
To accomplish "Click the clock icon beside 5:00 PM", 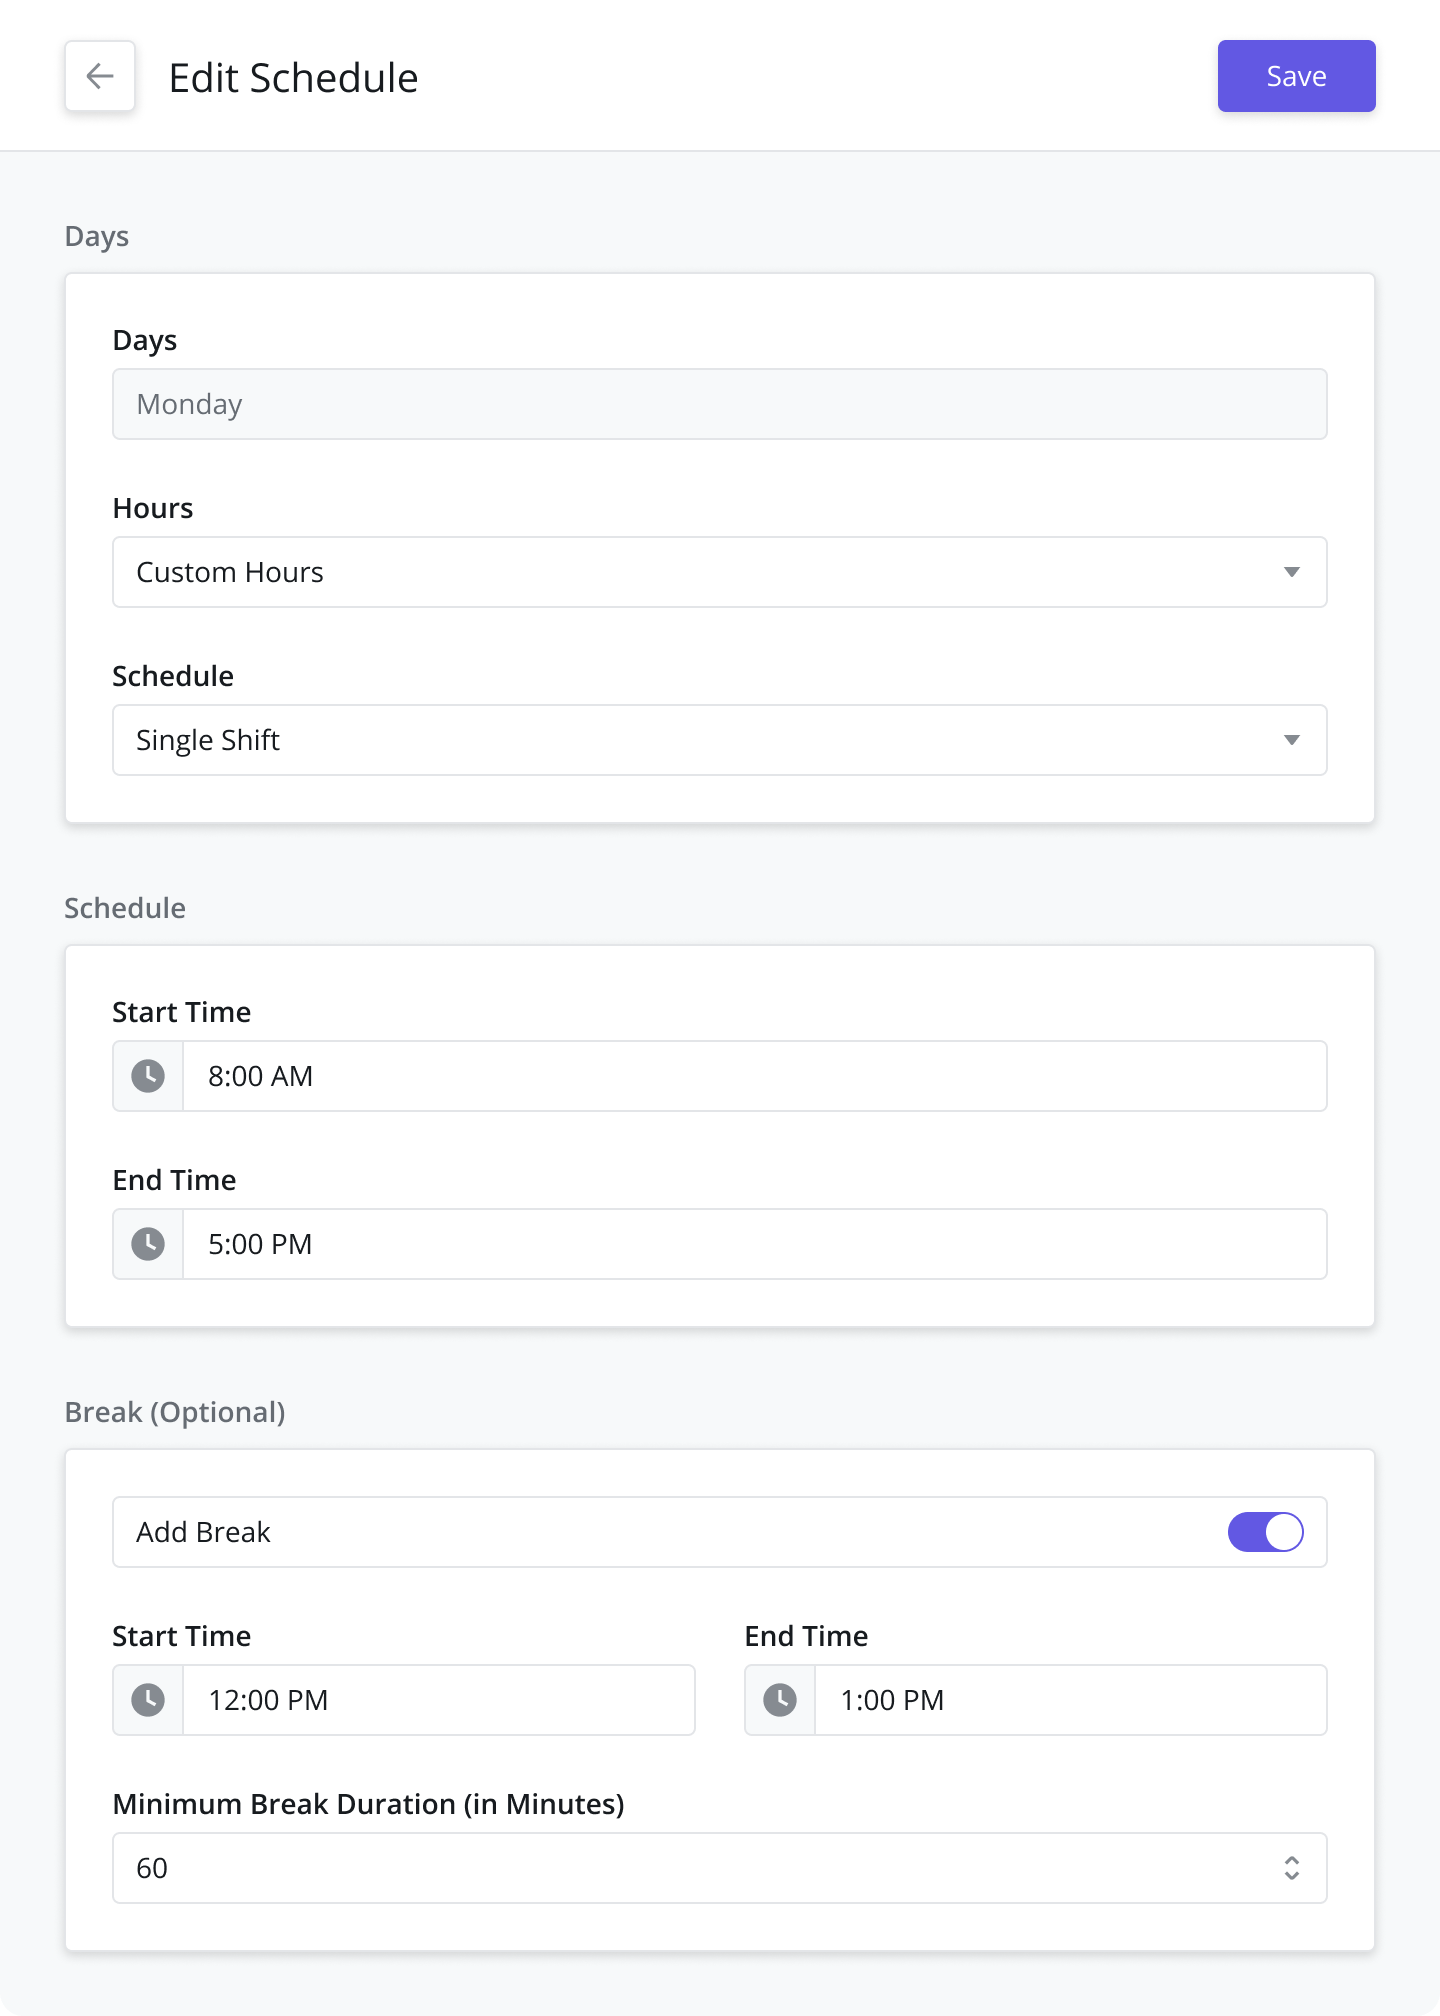I will click(x=148, y=1244).
